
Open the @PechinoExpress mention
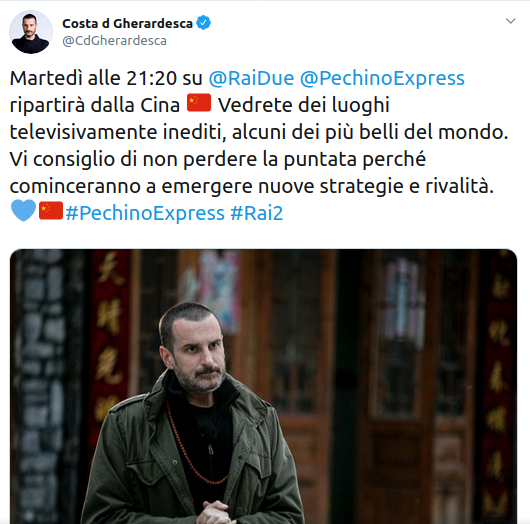pyautogui.click(x=382, y=78)
